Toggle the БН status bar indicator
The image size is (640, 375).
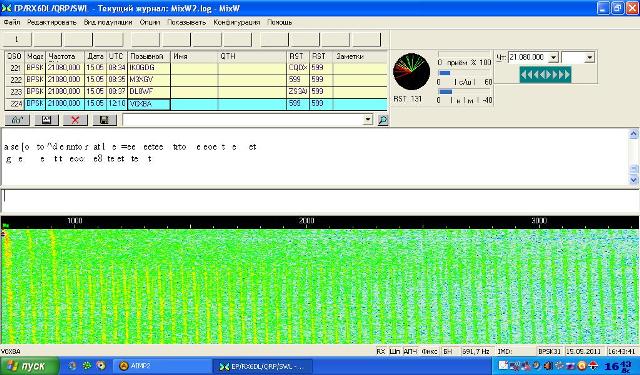(x=450, y=351)
